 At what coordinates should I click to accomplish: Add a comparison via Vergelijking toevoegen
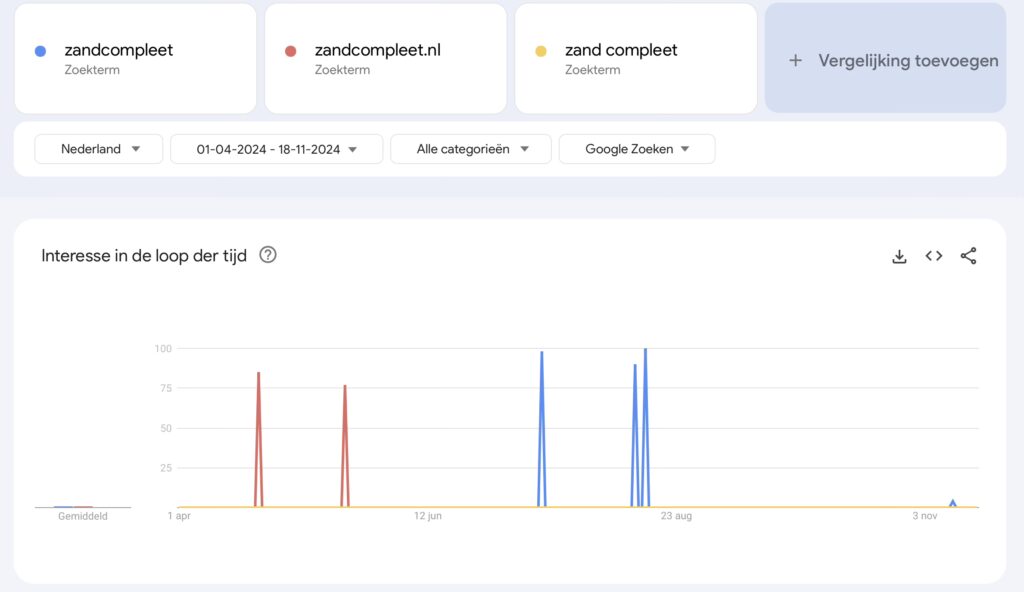coord(886,58)
